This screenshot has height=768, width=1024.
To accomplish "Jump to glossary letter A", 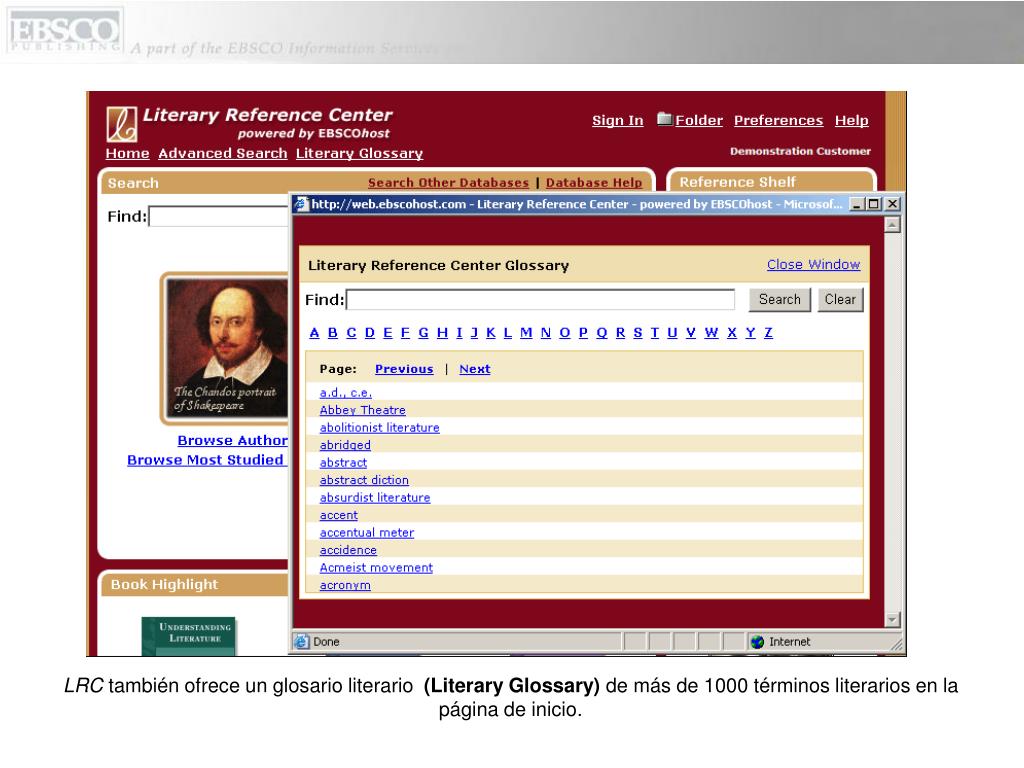I will [x=314, y=333].
